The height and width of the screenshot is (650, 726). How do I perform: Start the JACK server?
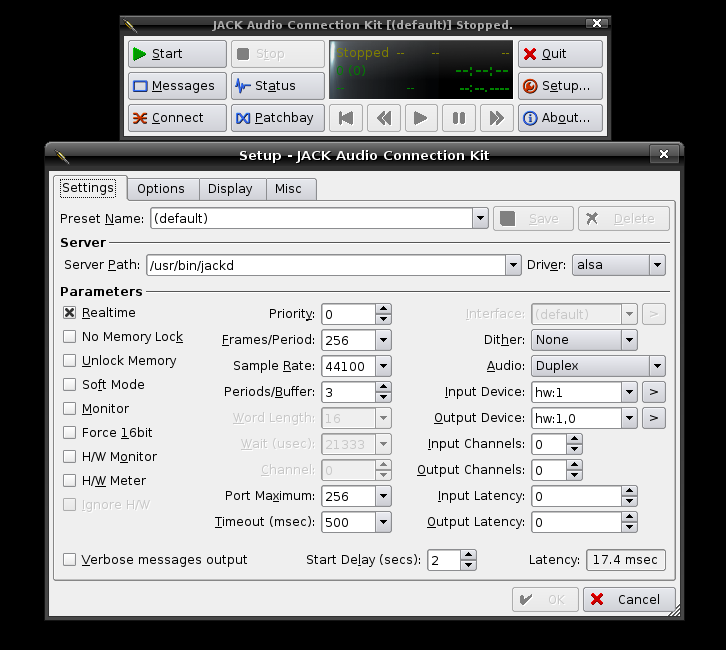177,54
